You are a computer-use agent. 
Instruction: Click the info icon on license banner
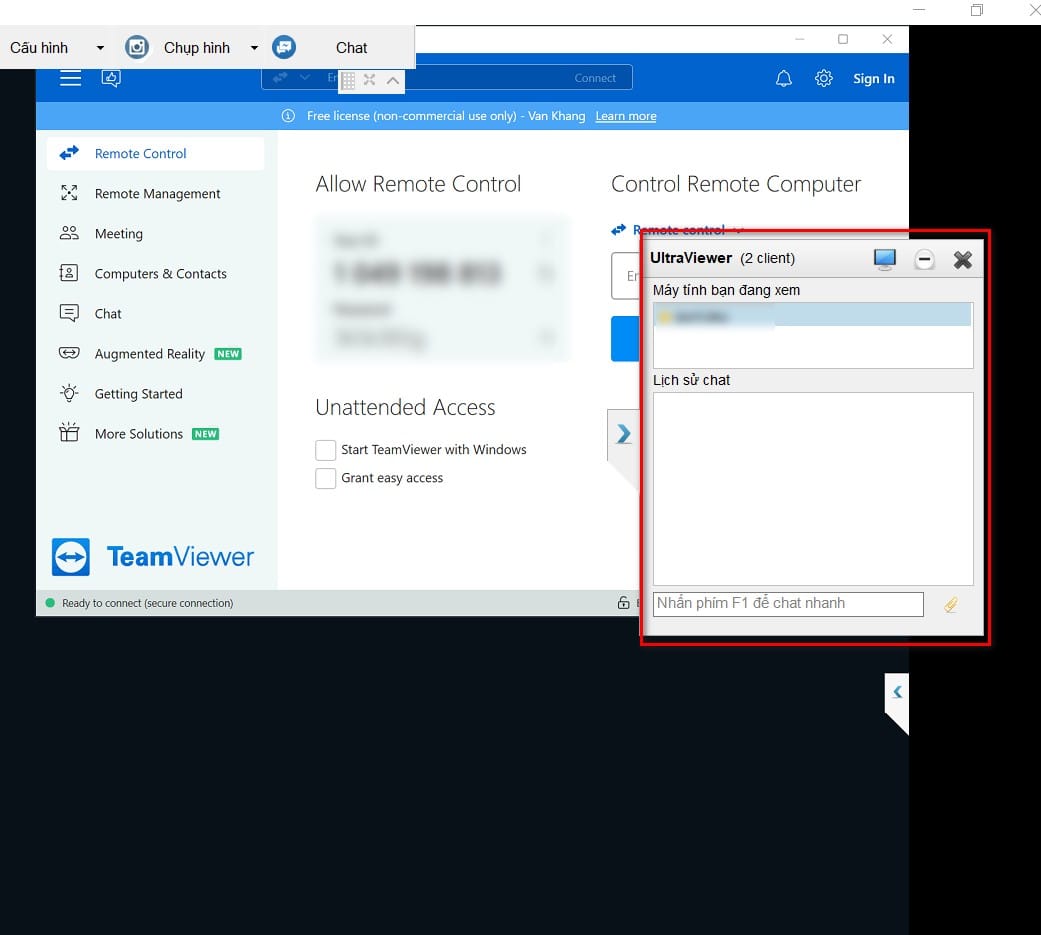point(288,116)
